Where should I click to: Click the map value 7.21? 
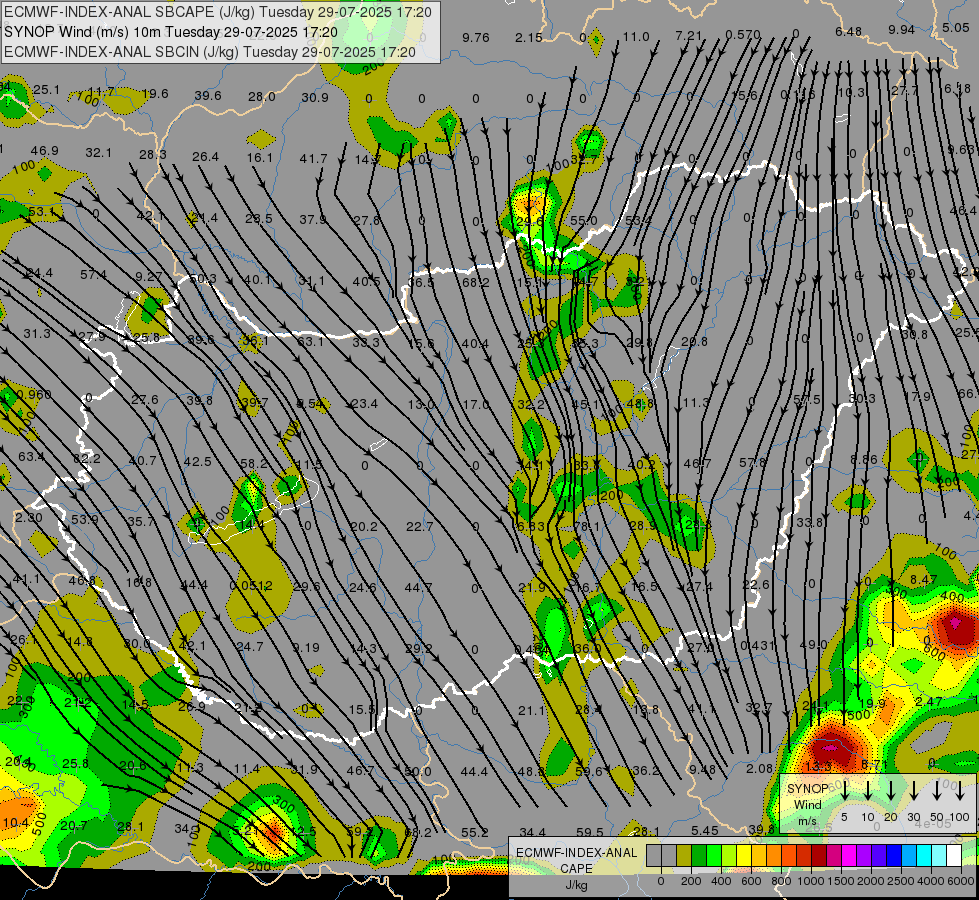[689, 36]
